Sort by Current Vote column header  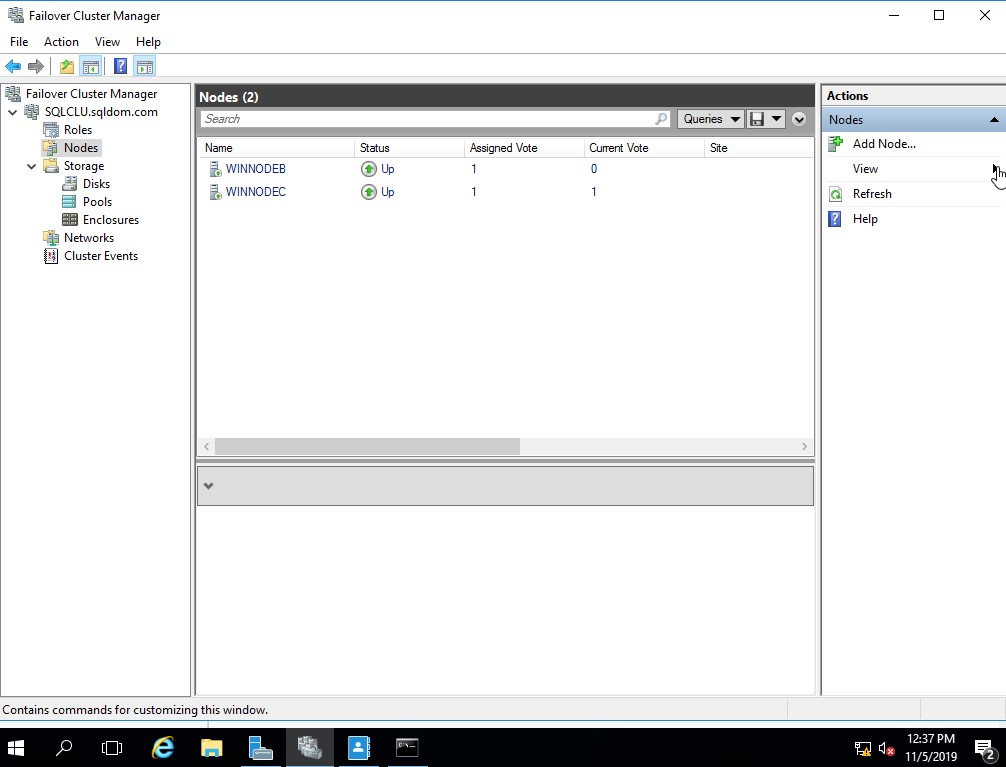(x=644, y=148)
